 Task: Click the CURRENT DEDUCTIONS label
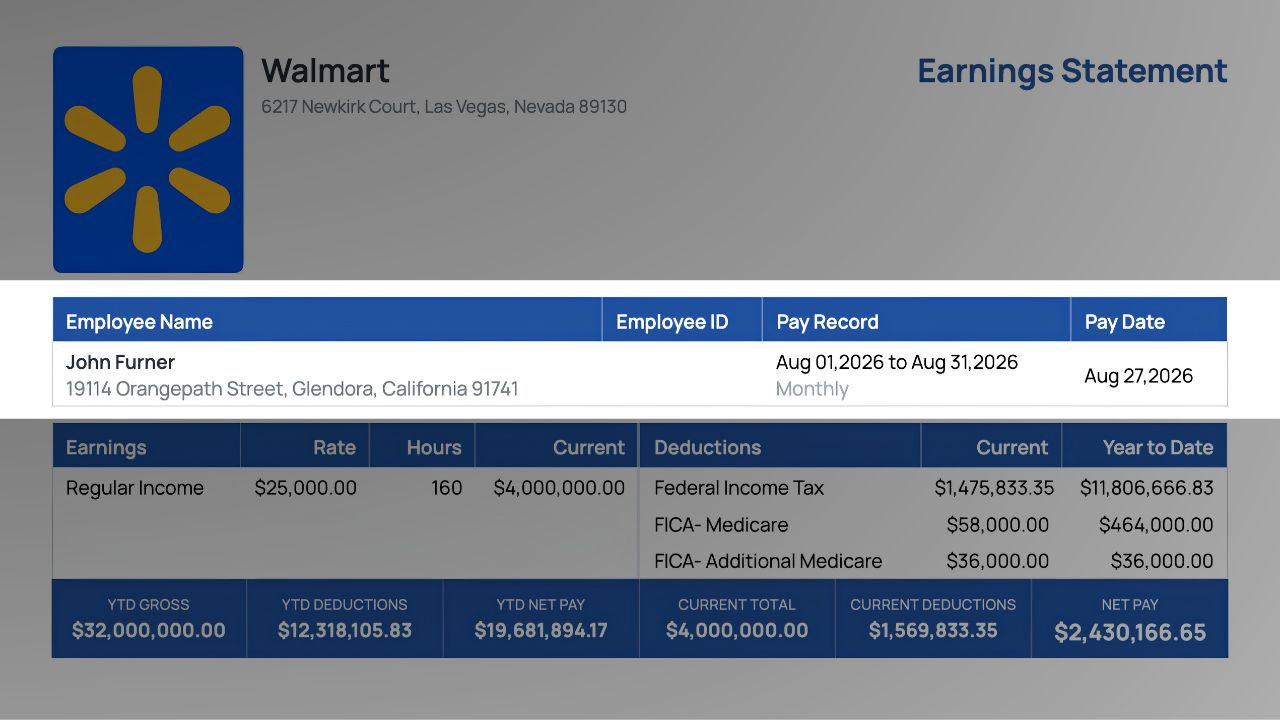[933, 605]
